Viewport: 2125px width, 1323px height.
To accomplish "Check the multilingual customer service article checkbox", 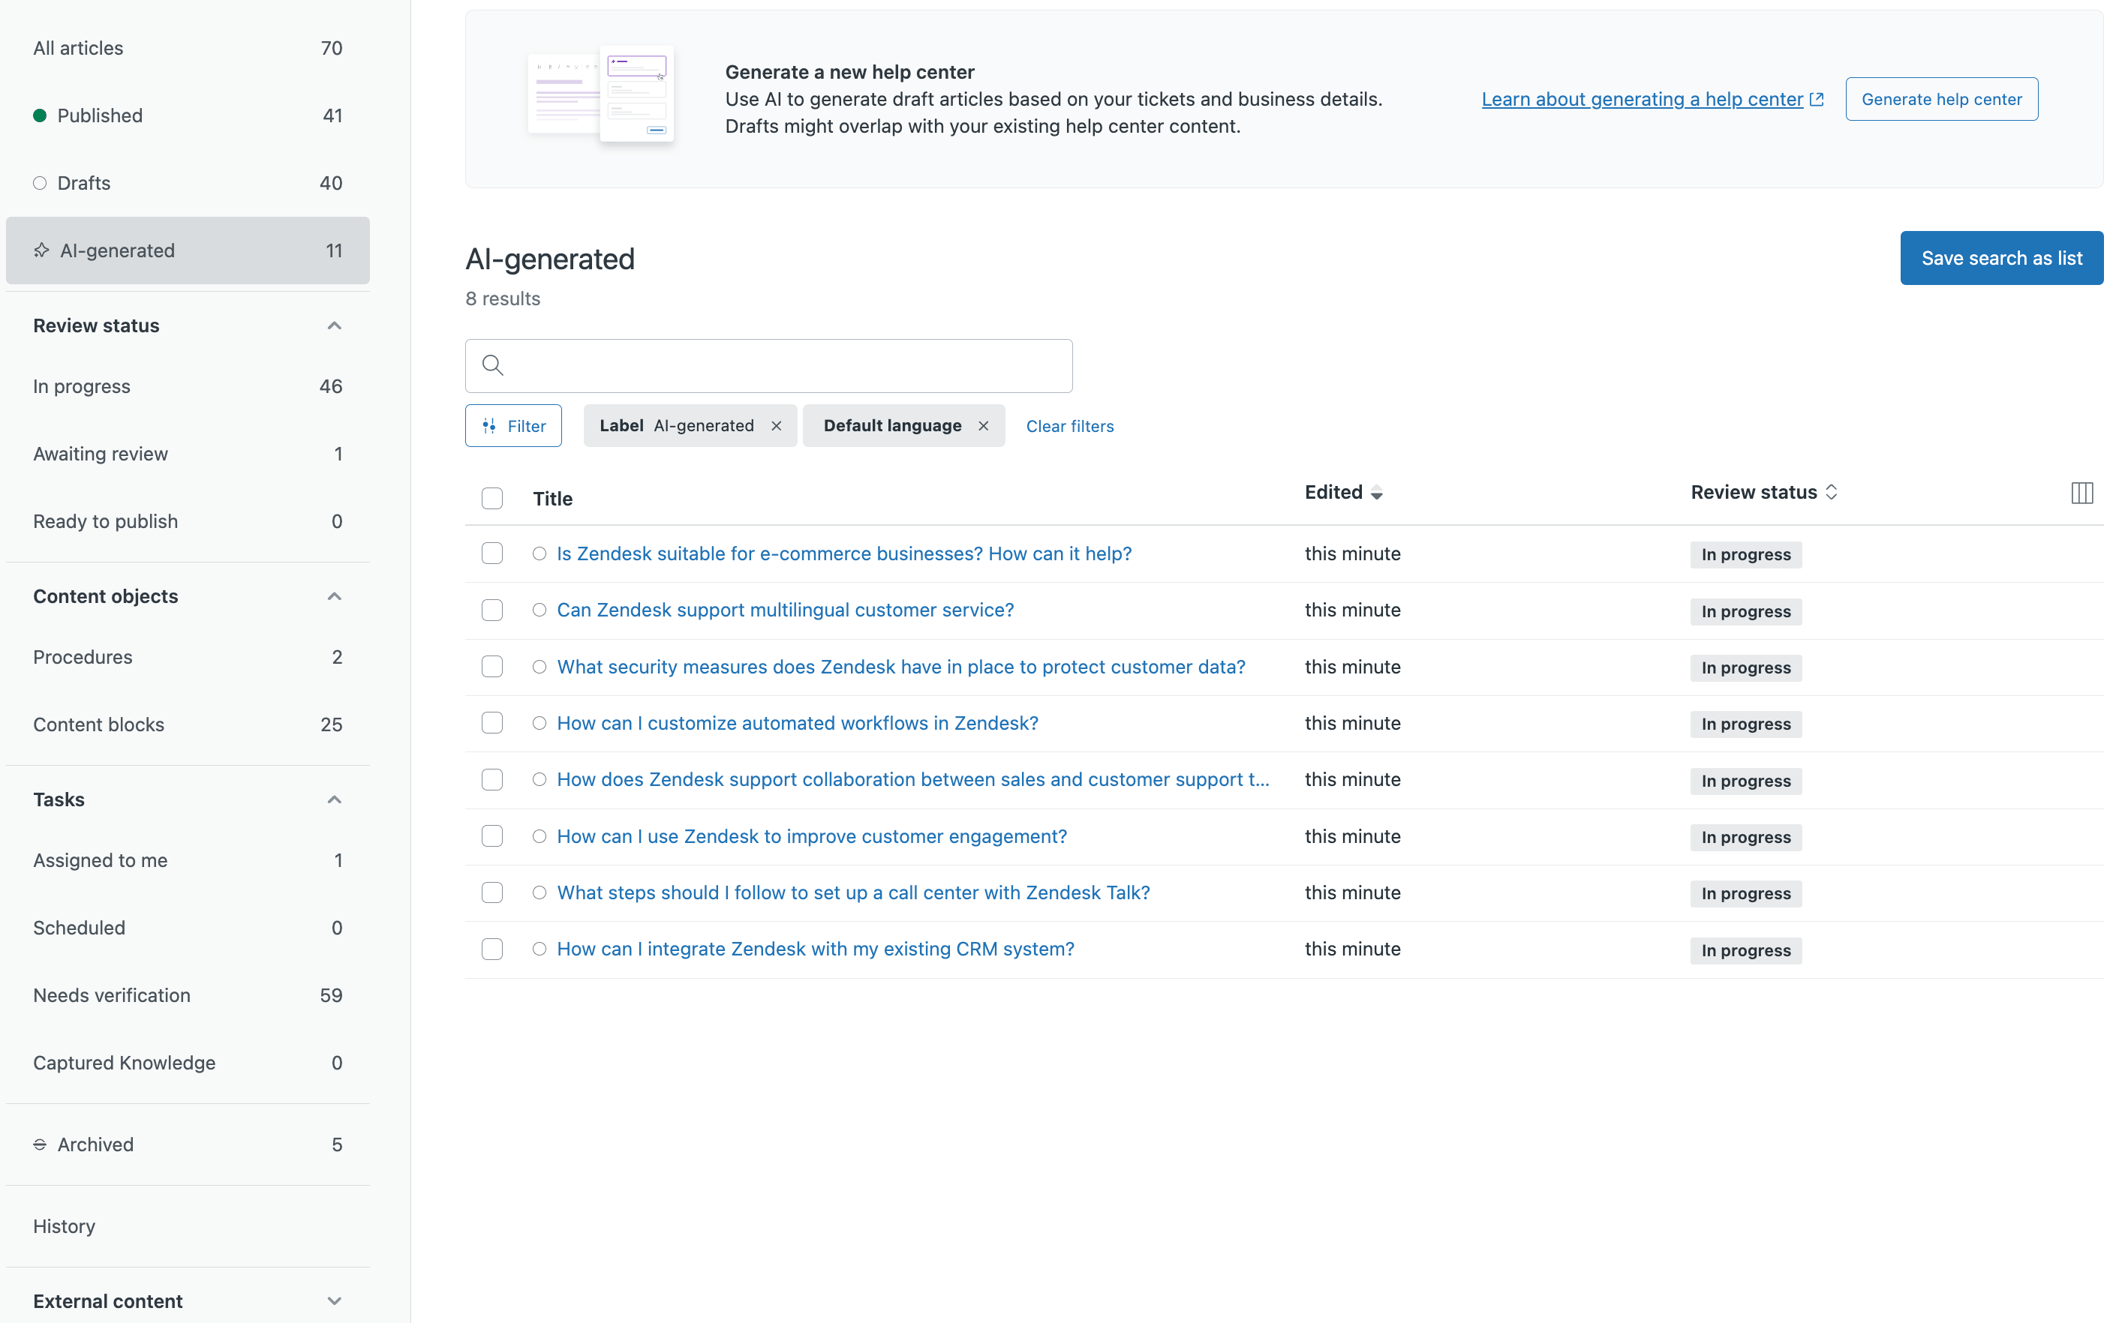I will pos(492,609).
